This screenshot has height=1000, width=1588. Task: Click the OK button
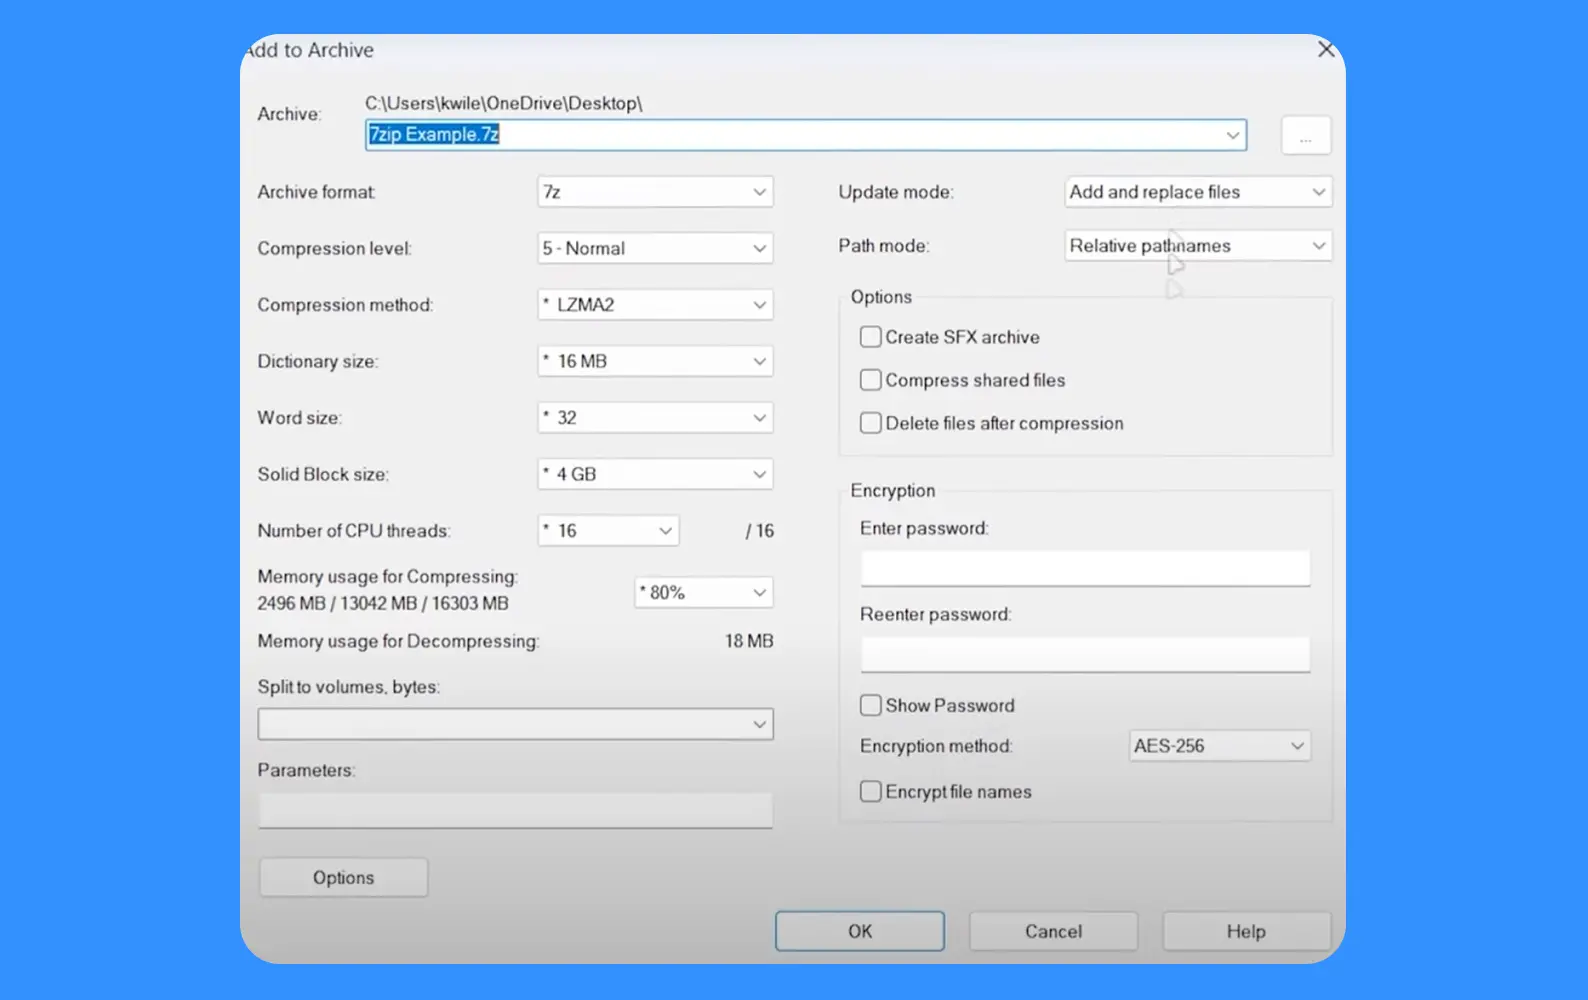860,931
